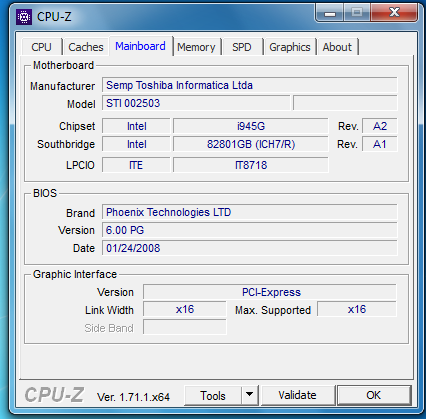Expand the Tools dropdown arrow

pyautogui.click(x=249, y=396)
